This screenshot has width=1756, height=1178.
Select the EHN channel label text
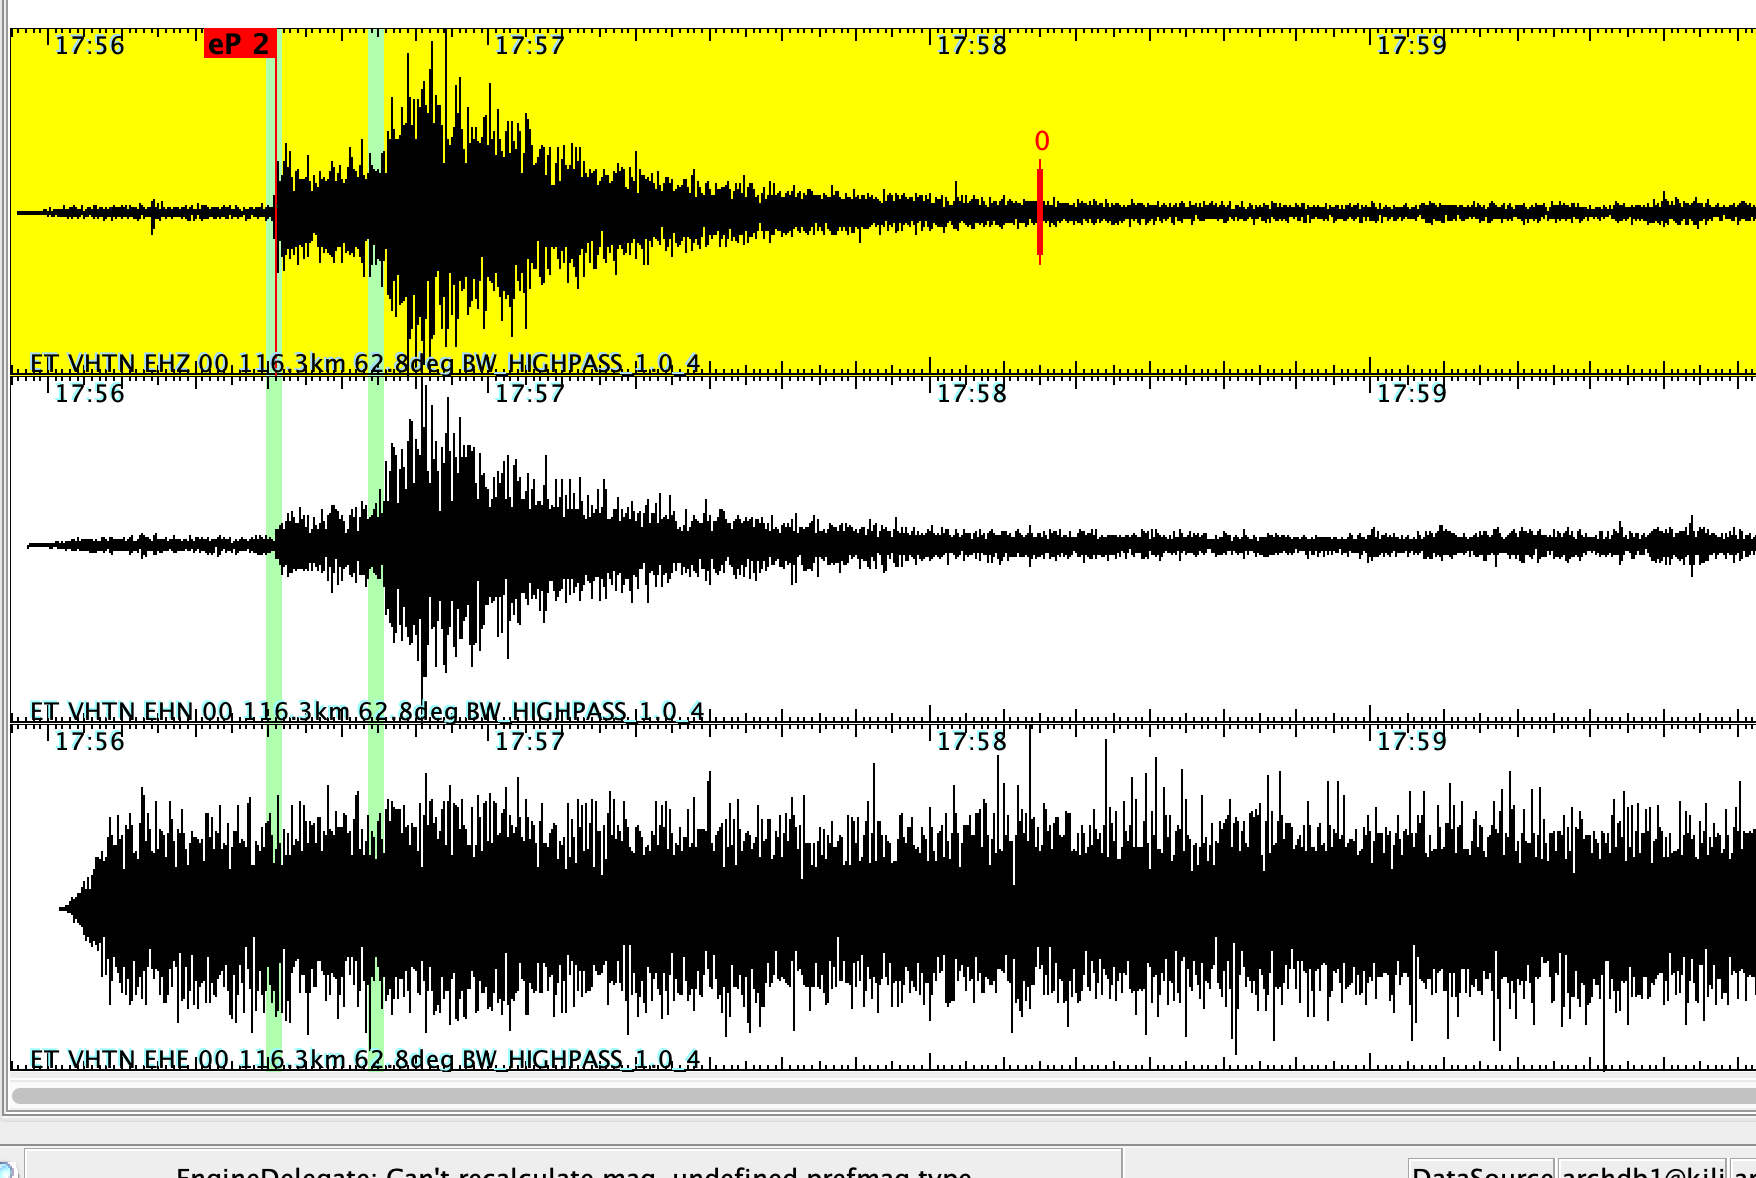(367, 711)
